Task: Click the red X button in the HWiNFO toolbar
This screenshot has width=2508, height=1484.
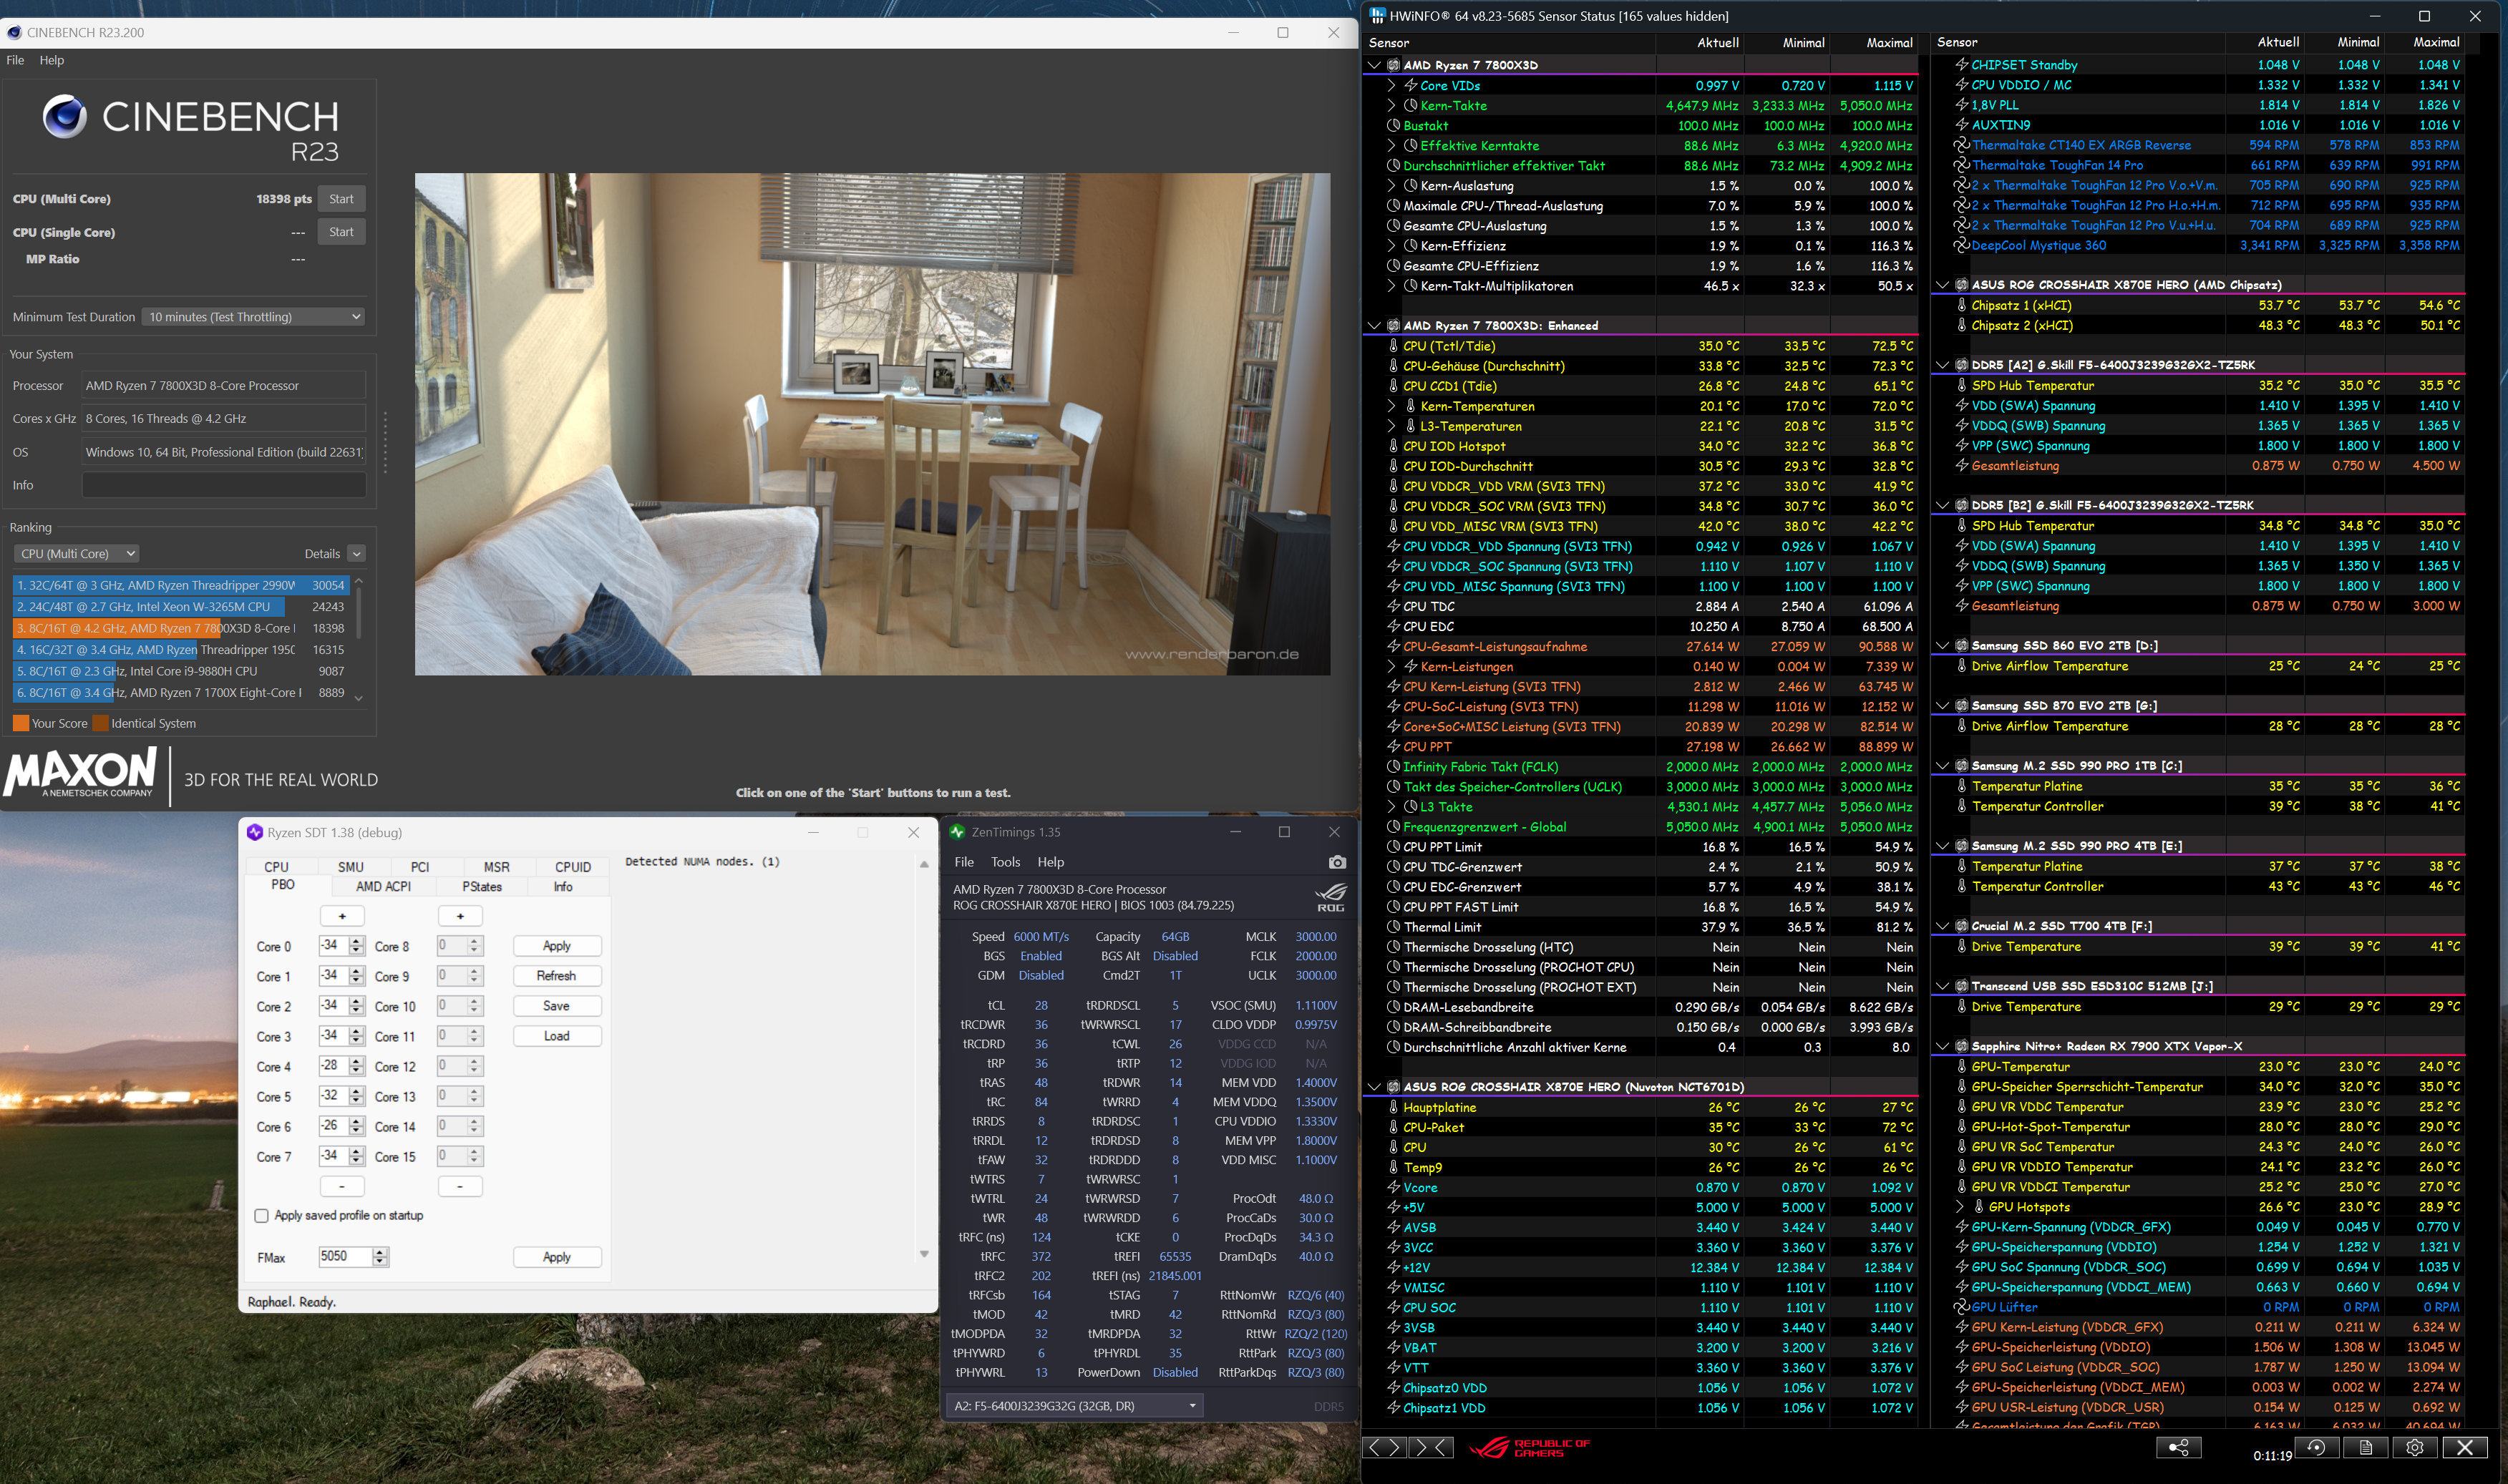Action: click(x=2465, y=1447)
